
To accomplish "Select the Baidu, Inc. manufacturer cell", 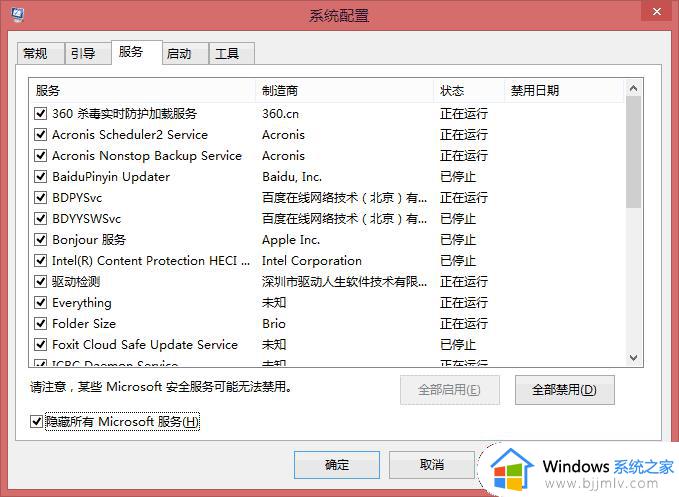I will coord(292,177).
